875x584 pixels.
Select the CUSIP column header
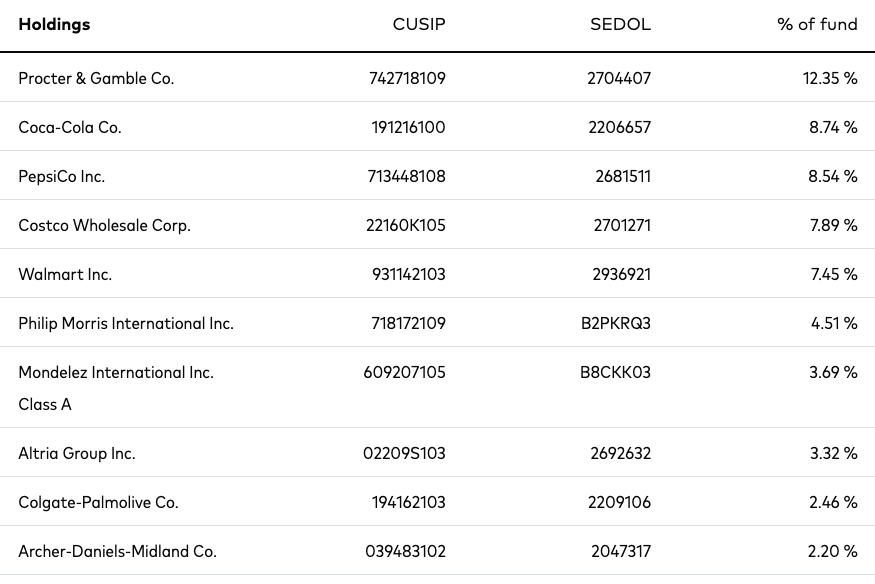click(419, 25)
